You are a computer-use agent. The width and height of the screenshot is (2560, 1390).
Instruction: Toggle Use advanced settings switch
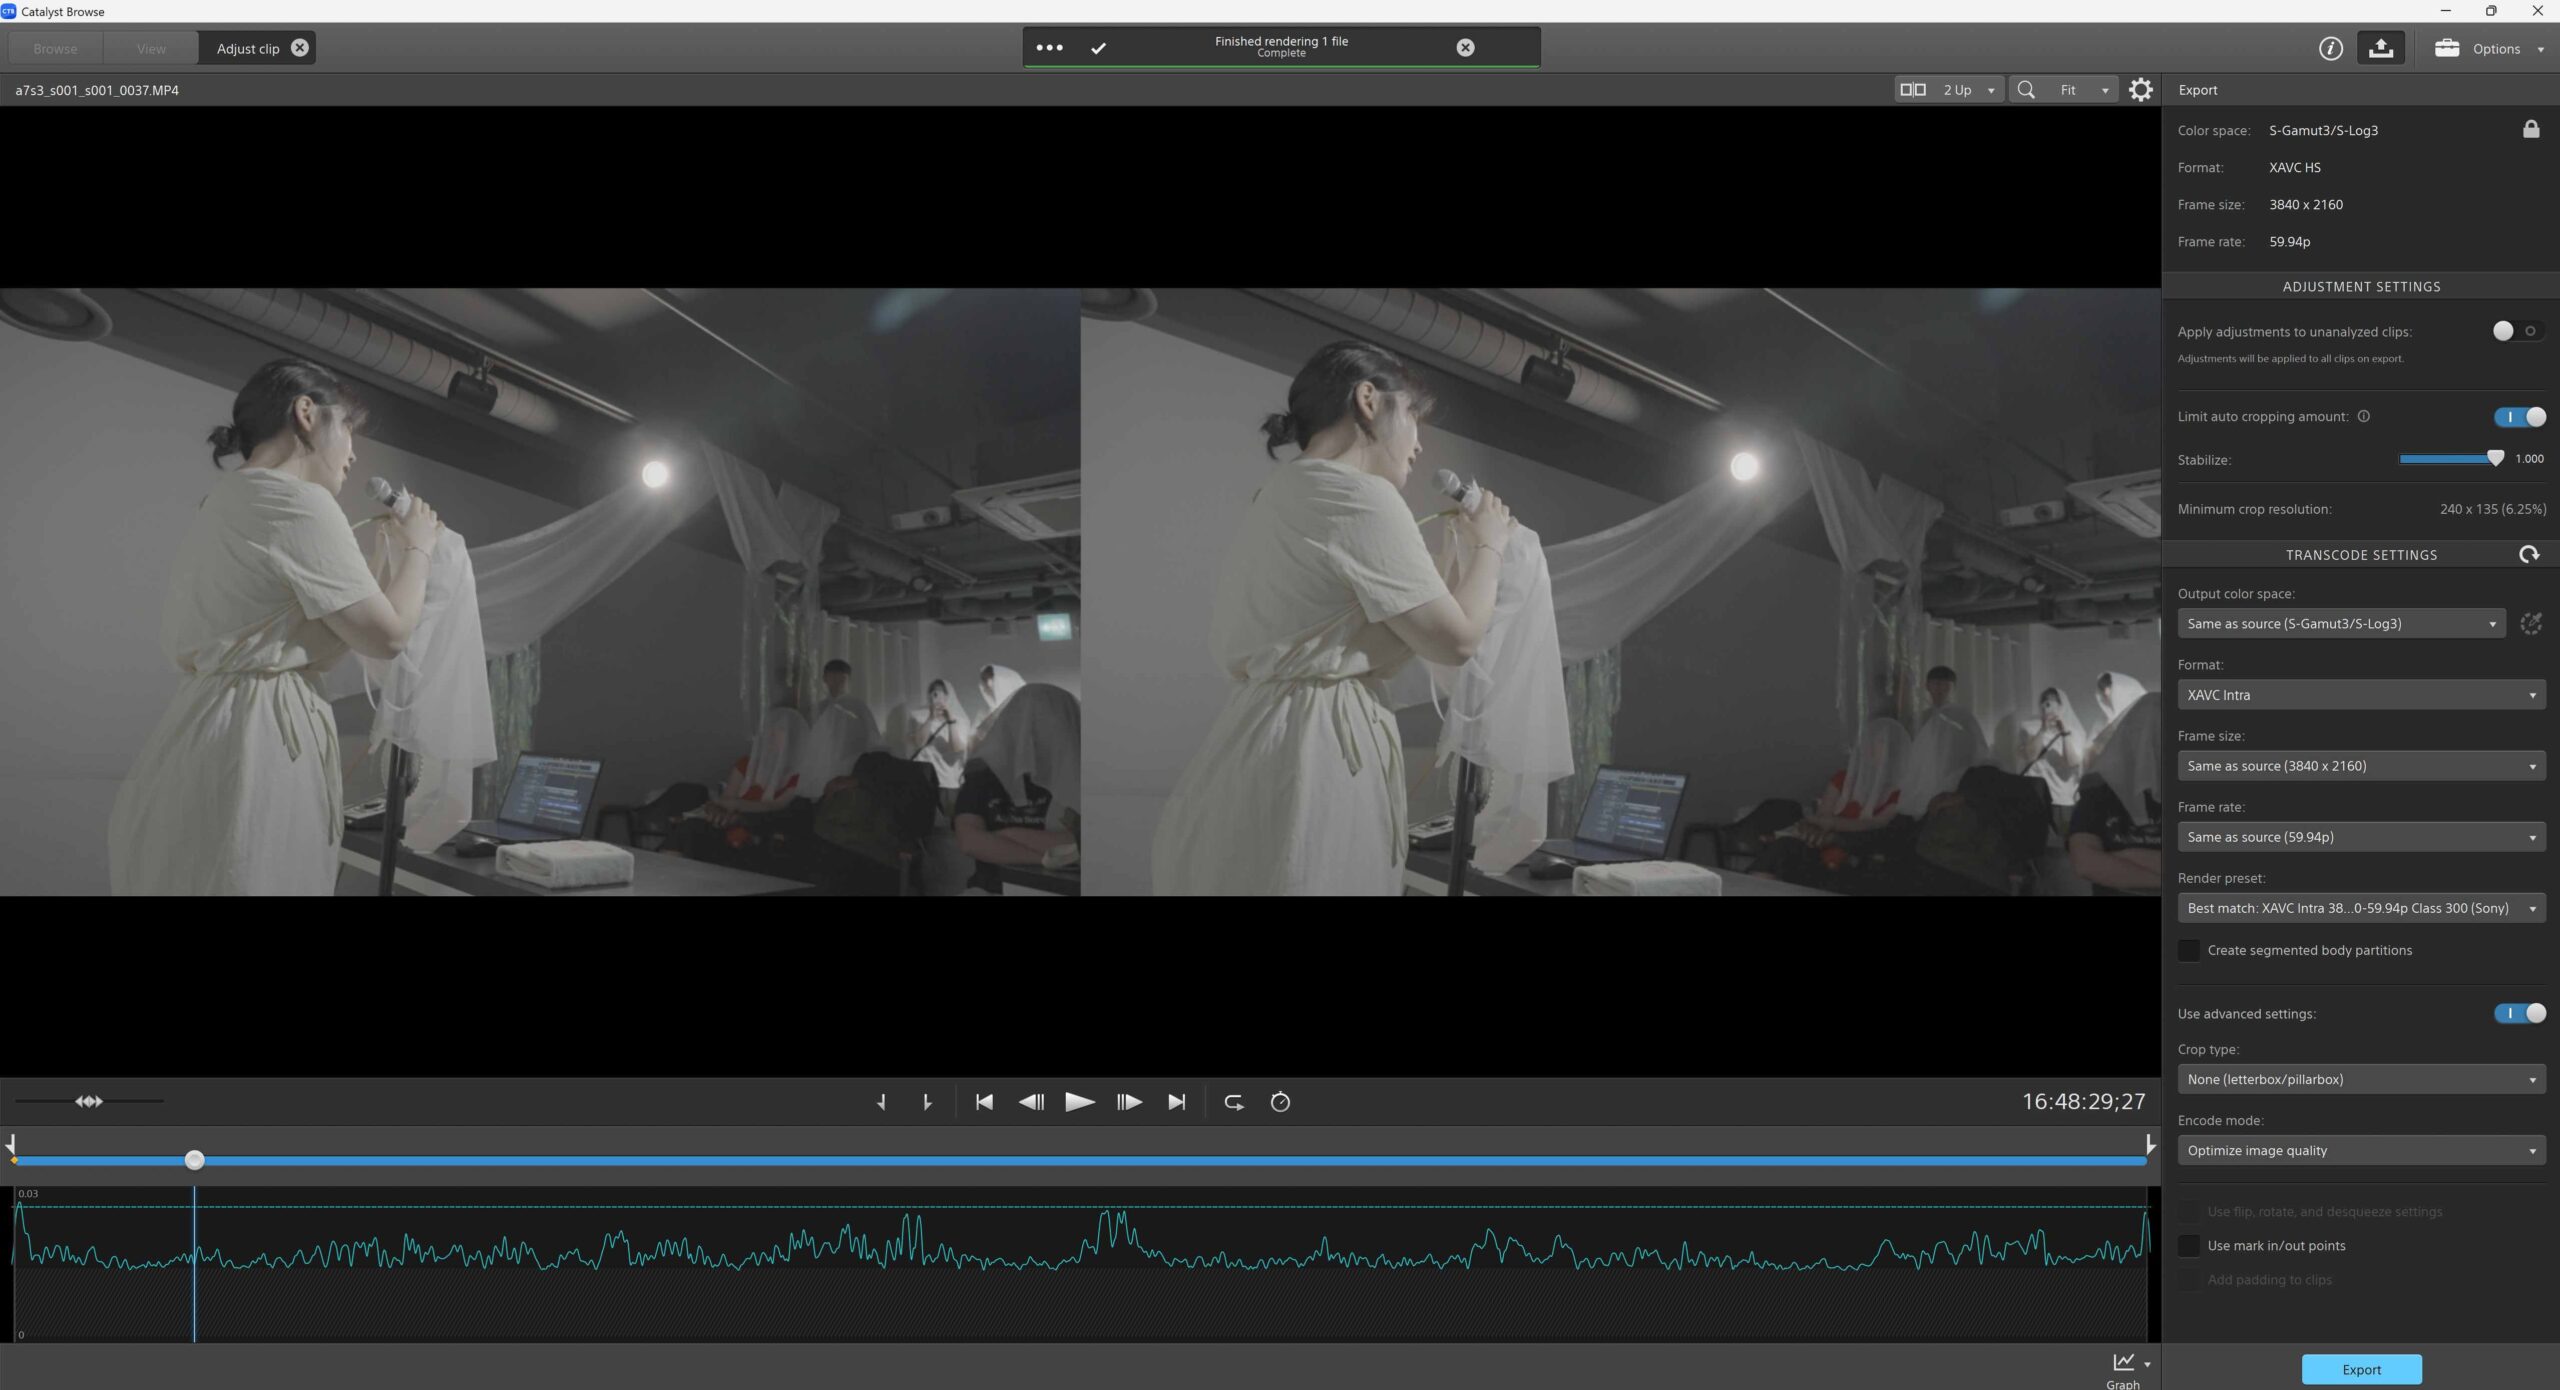(x=2519, y=1013)
